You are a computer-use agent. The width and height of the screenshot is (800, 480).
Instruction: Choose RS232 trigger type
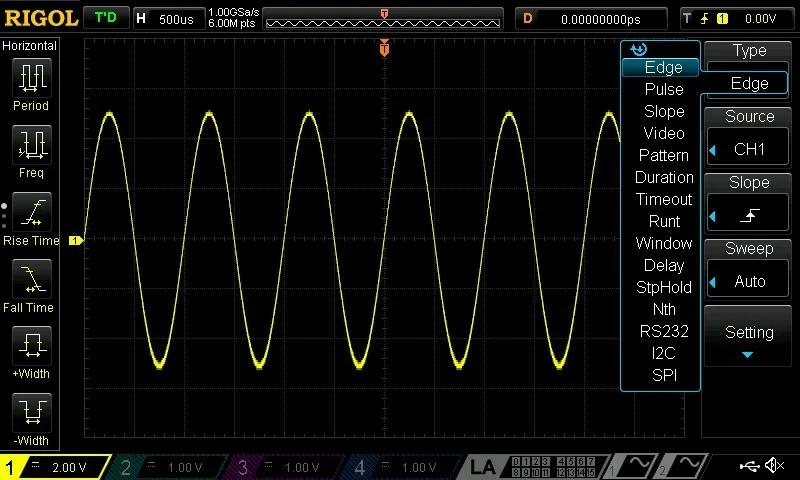[x=664, y=332]
